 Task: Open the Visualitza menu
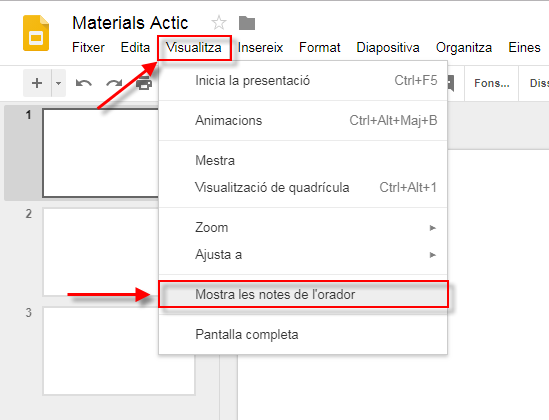pyautogui.click(x=194, y=47)
